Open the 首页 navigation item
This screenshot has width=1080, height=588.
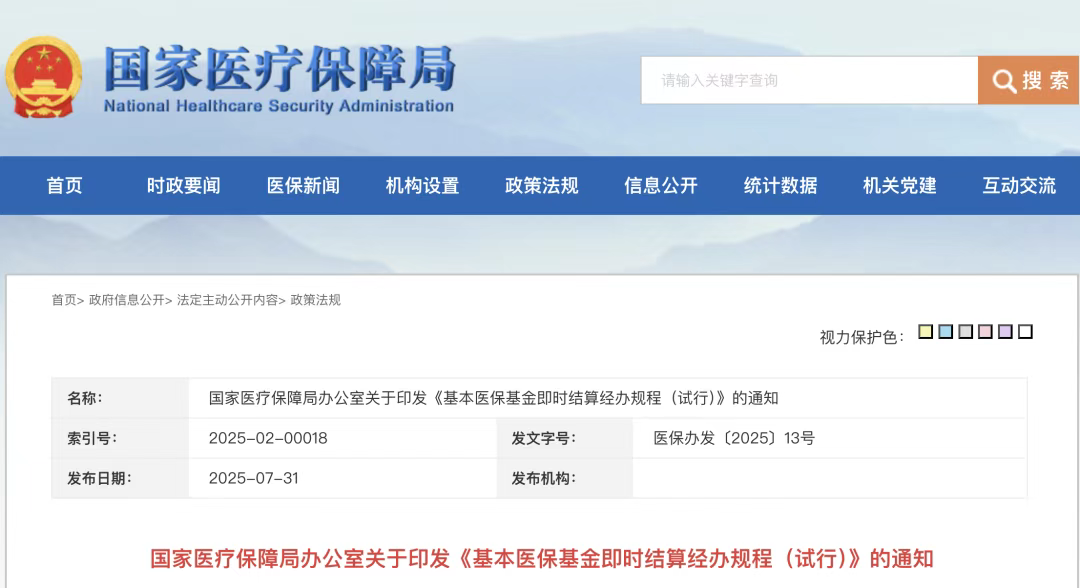pyautogui.click(x=65, y=185)
